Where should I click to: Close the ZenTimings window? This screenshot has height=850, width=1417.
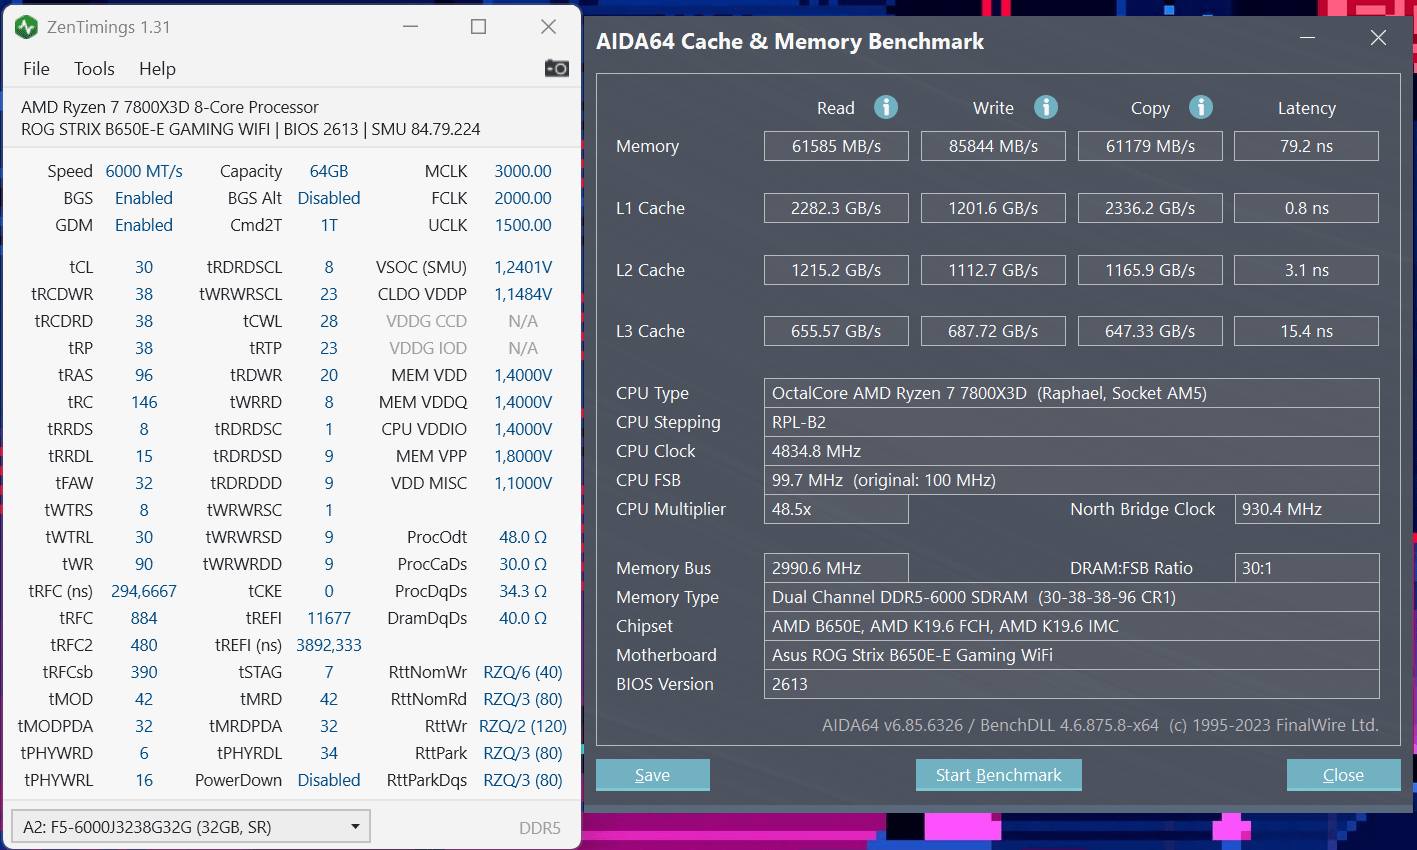coord(548,27)
